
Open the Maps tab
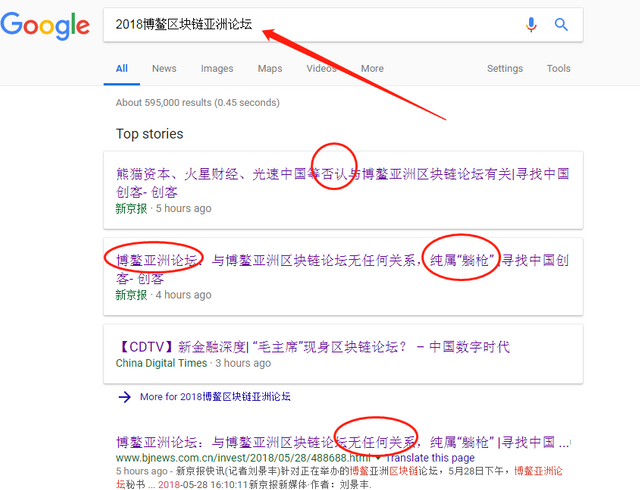(270, 69)
